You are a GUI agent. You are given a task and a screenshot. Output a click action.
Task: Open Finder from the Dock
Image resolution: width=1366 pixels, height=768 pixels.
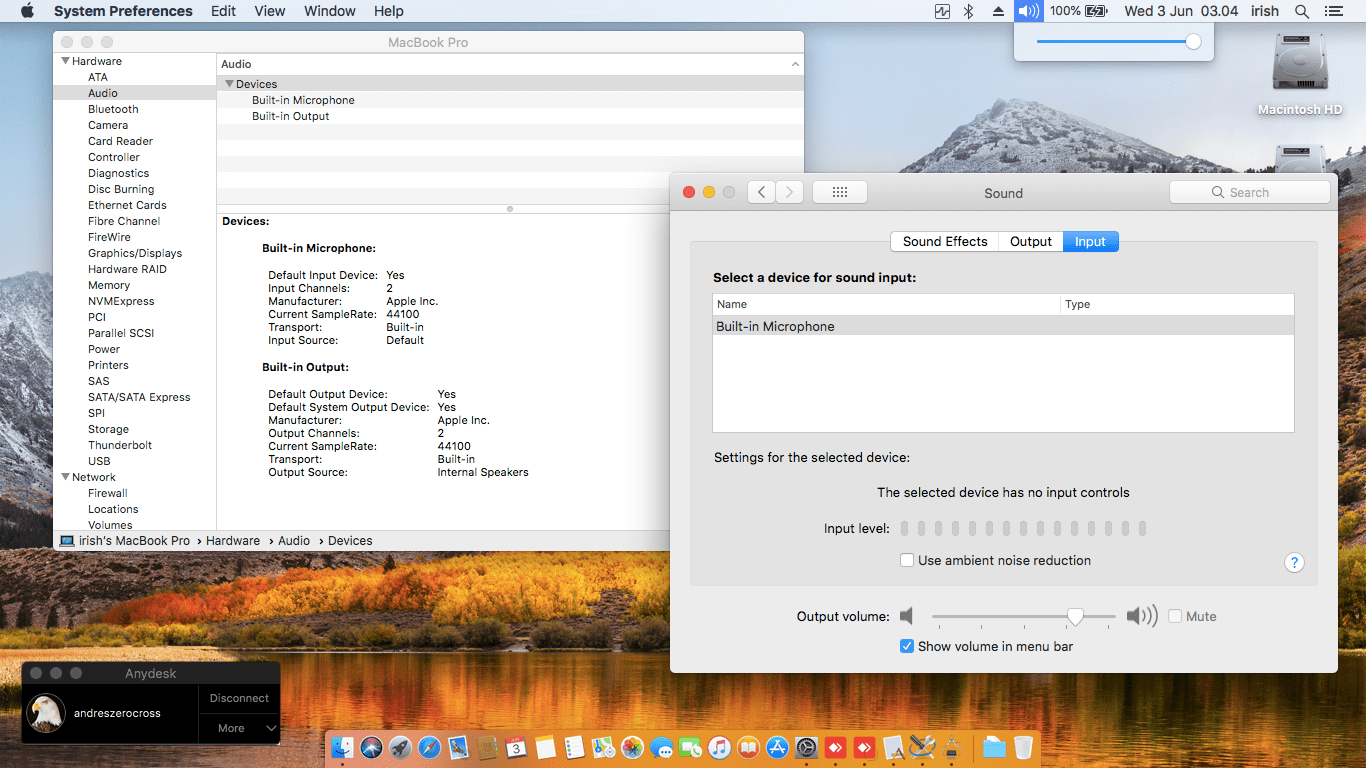[343, 747]
